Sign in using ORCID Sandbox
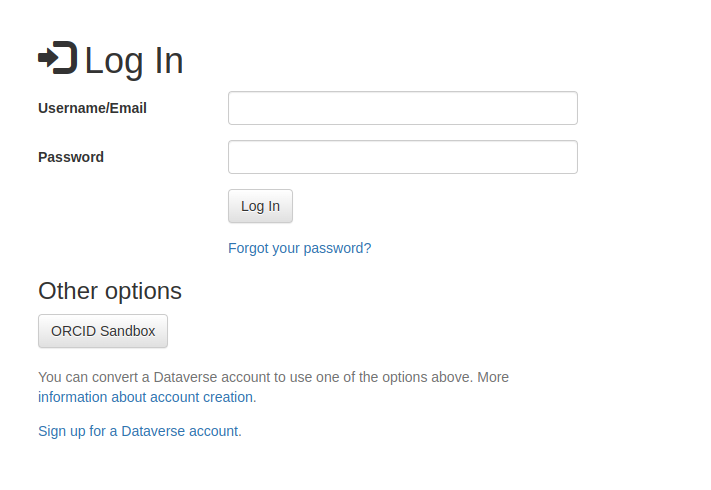 (x=103, y=331)
